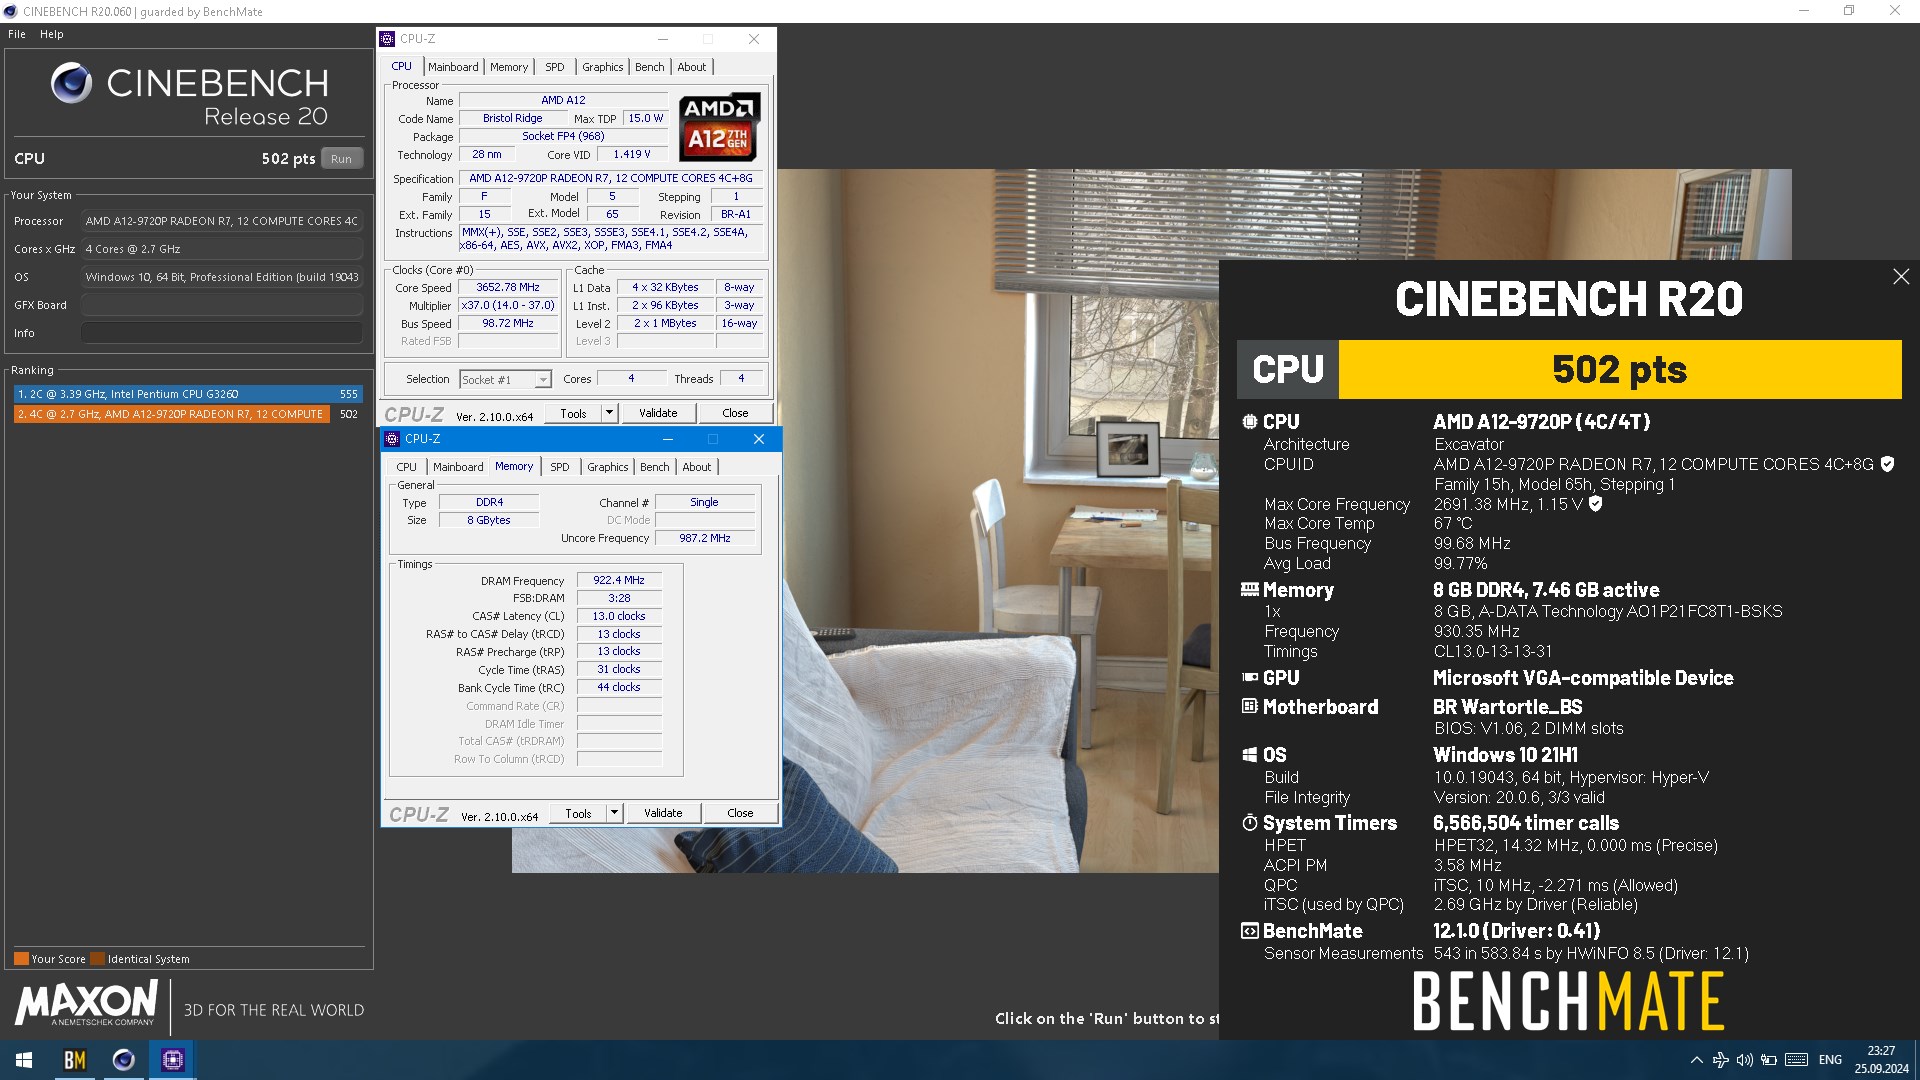Click the lower CPU-Z window title icon
Image resolution: width=1920 pixels, height=1080 pixels.
pyautogui.click(x=392, y=439)
